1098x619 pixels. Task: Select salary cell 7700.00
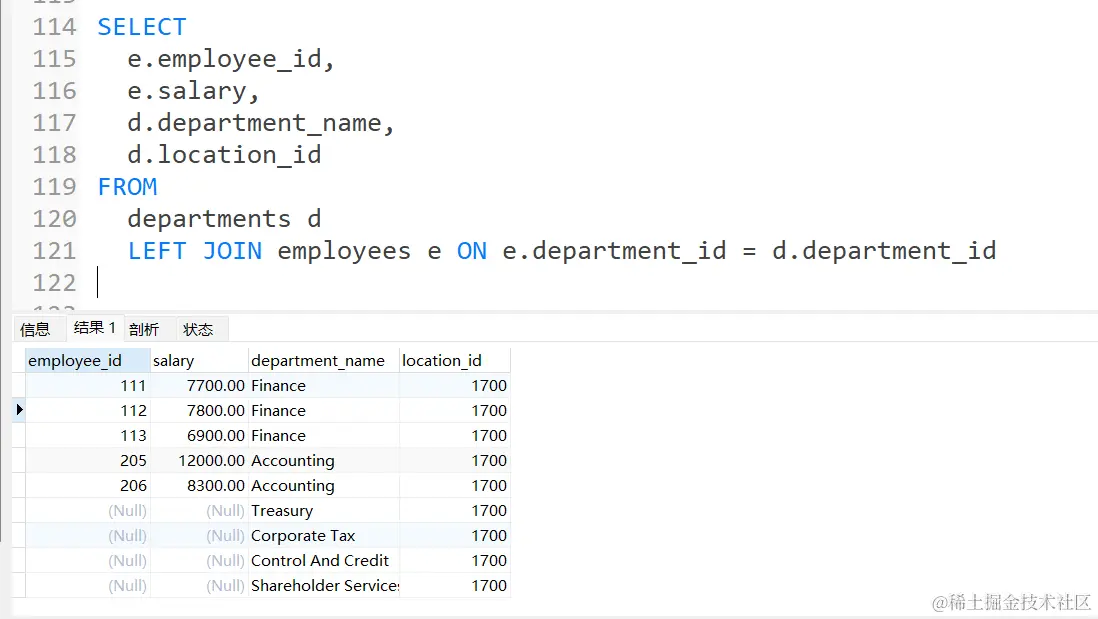coord(200,386)
